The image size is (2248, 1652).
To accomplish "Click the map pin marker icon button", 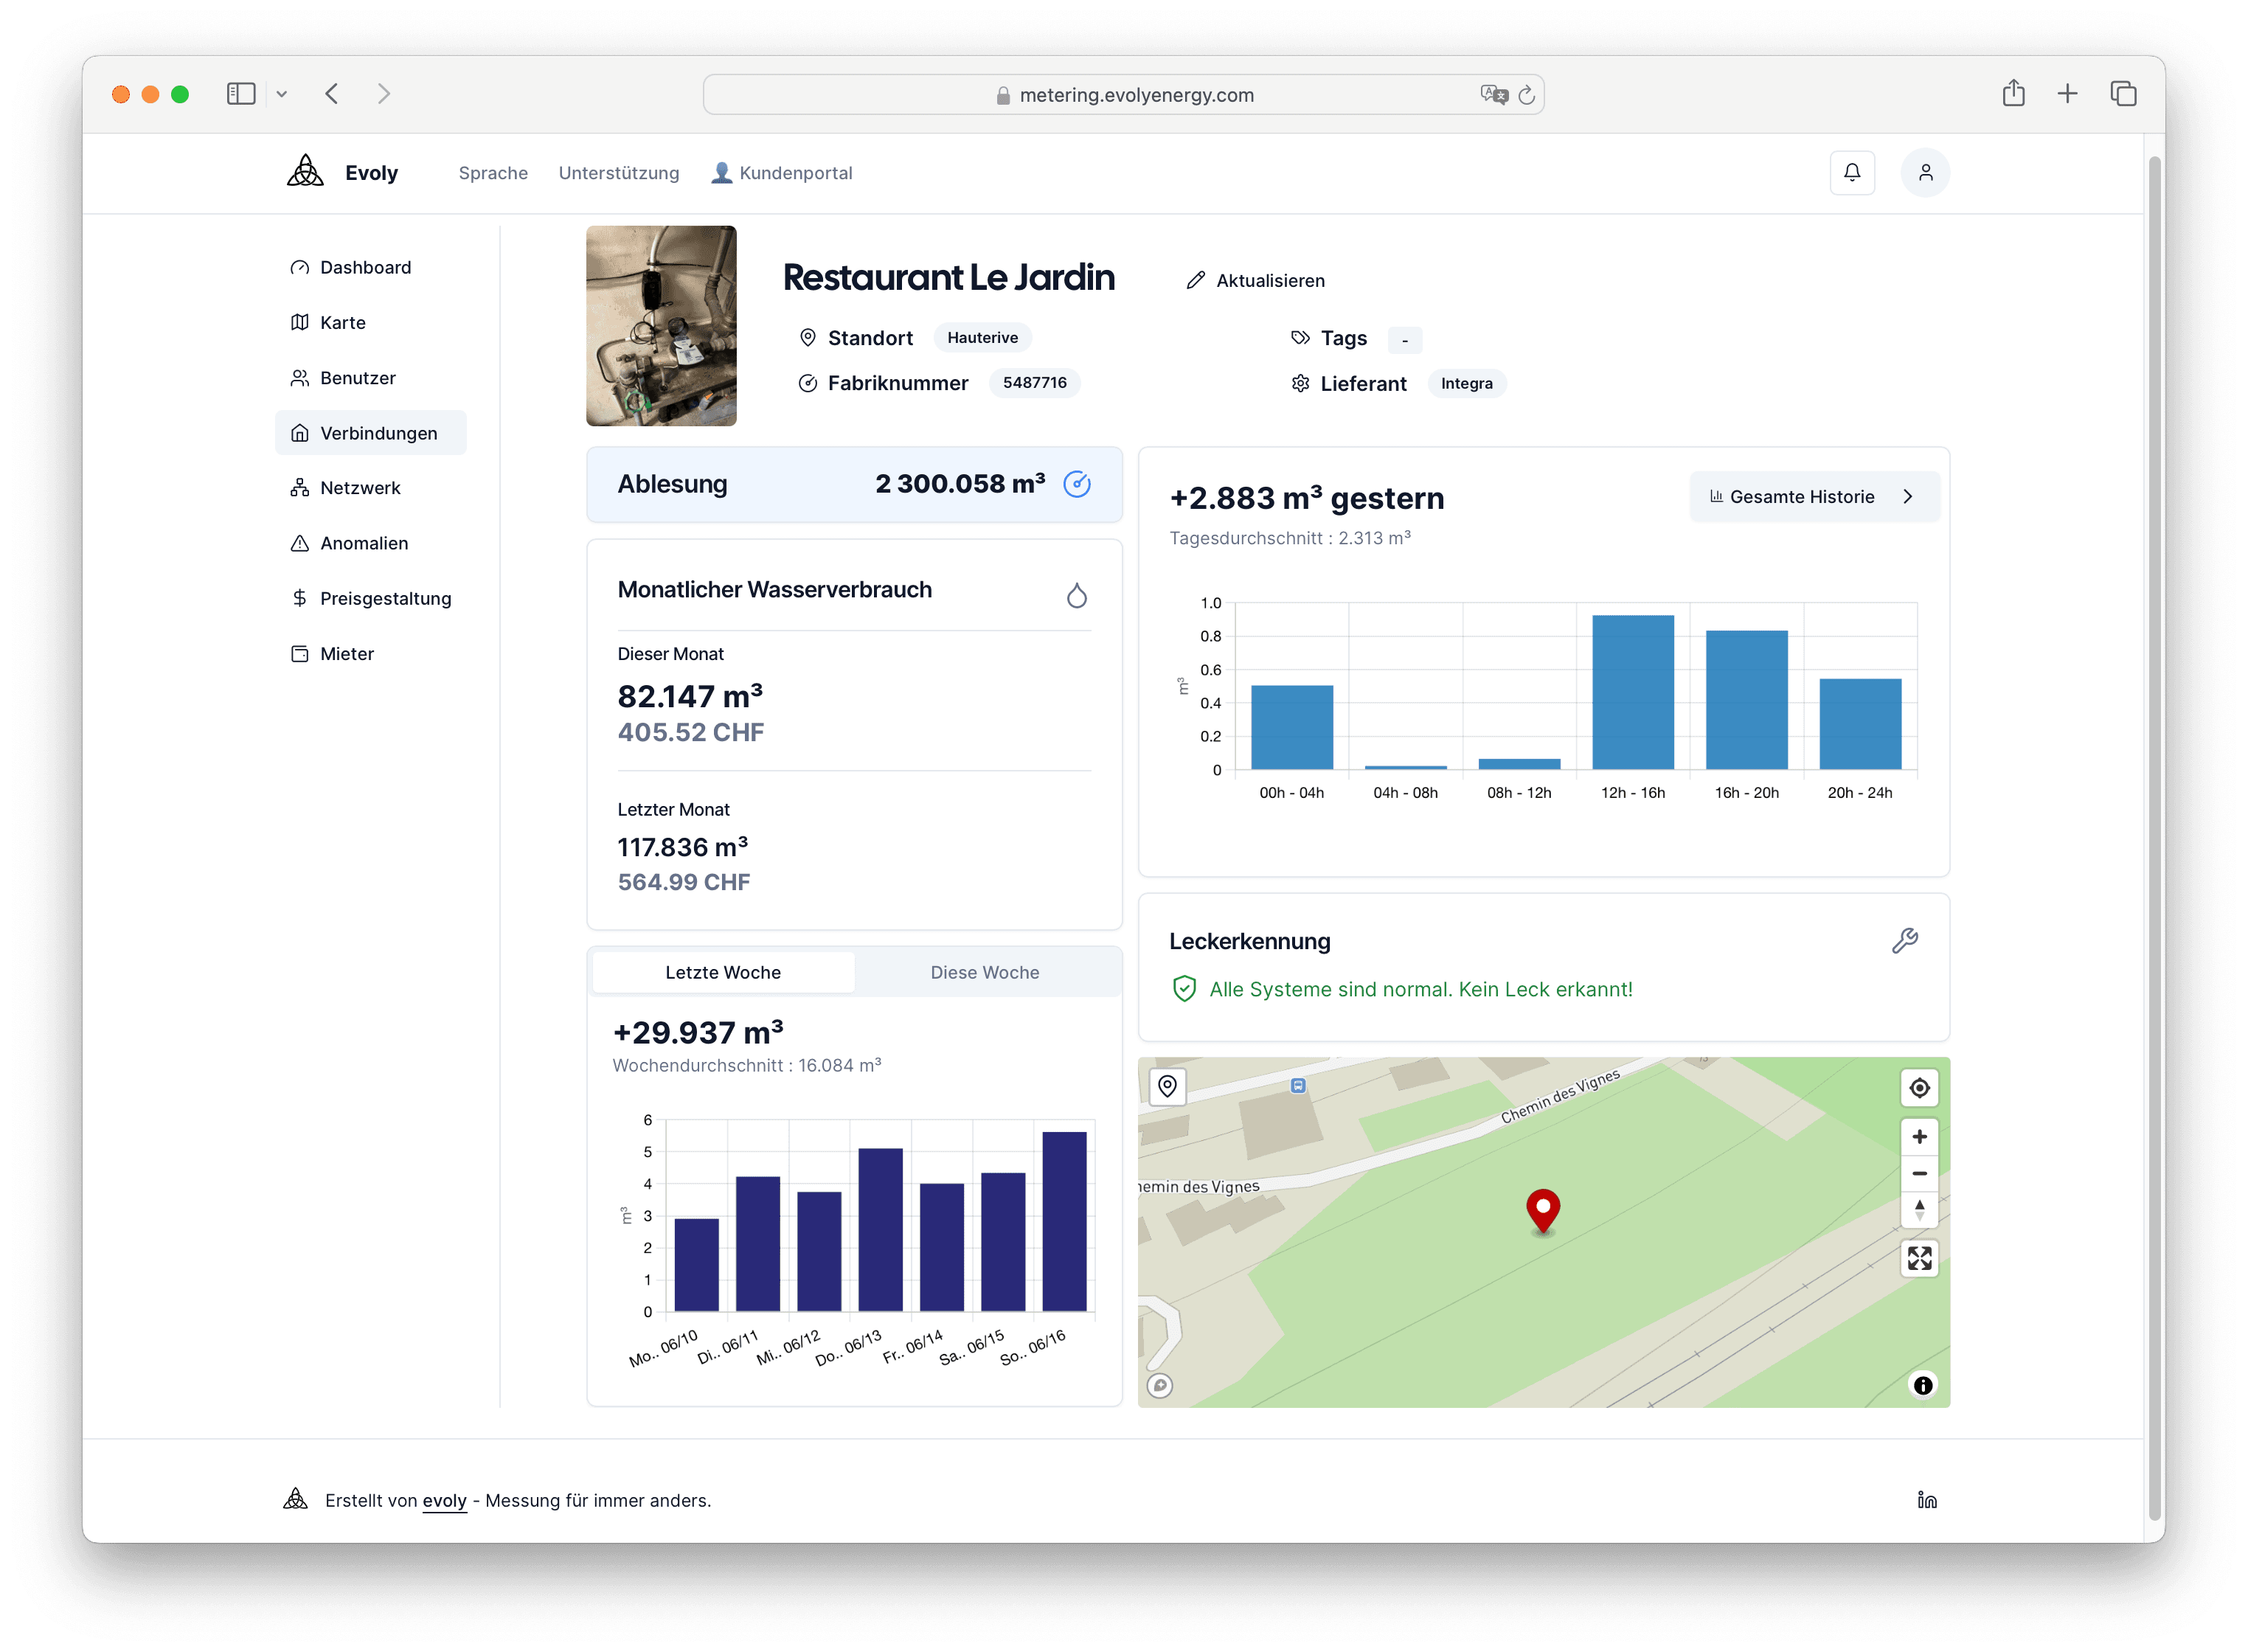I will click(1167, 1086).
